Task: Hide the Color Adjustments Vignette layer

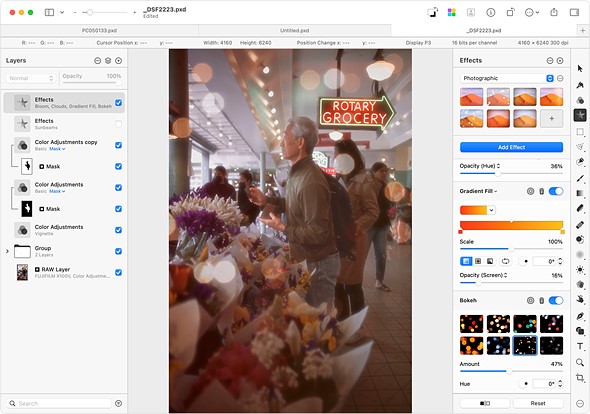Action: 119,230
